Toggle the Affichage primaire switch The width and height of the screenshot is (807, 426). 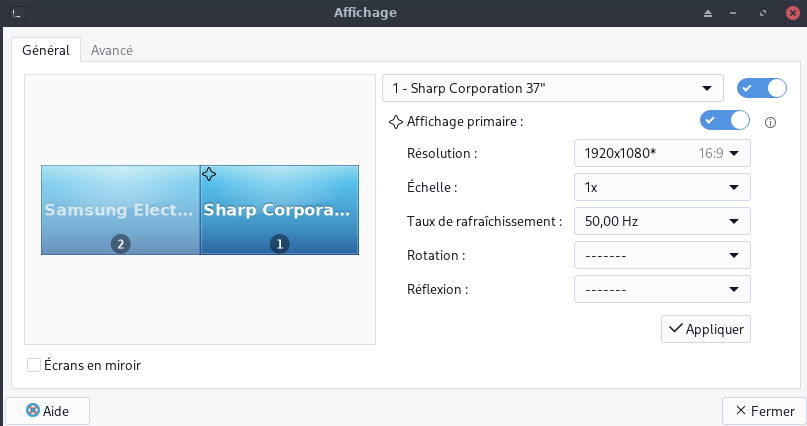(725, 120)
